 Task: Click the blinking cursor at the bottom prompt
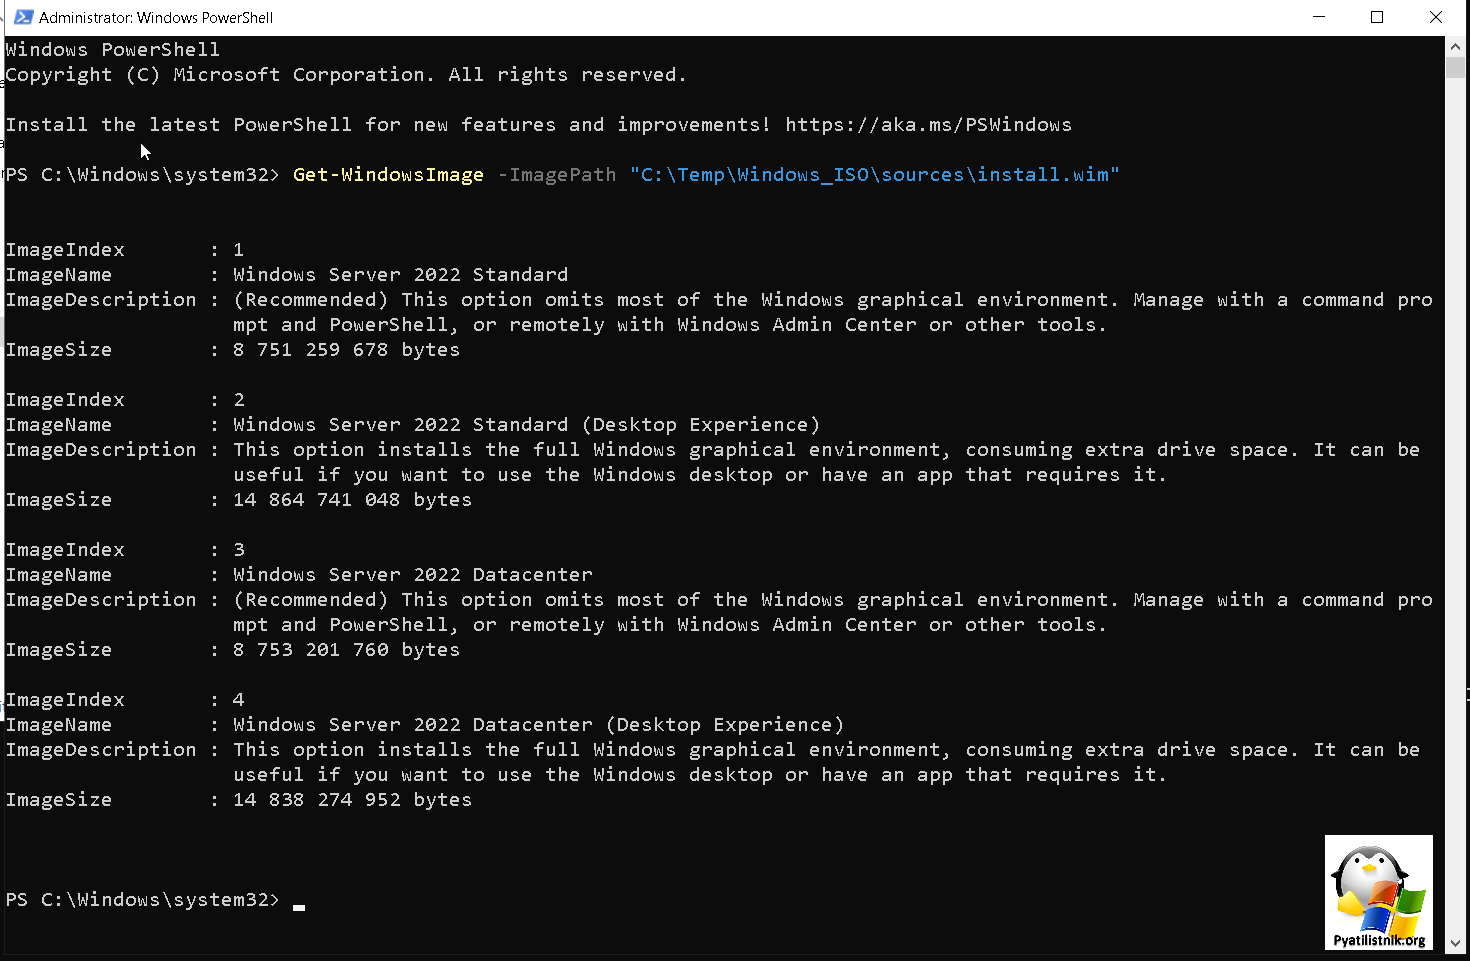(x=299, y=906)
